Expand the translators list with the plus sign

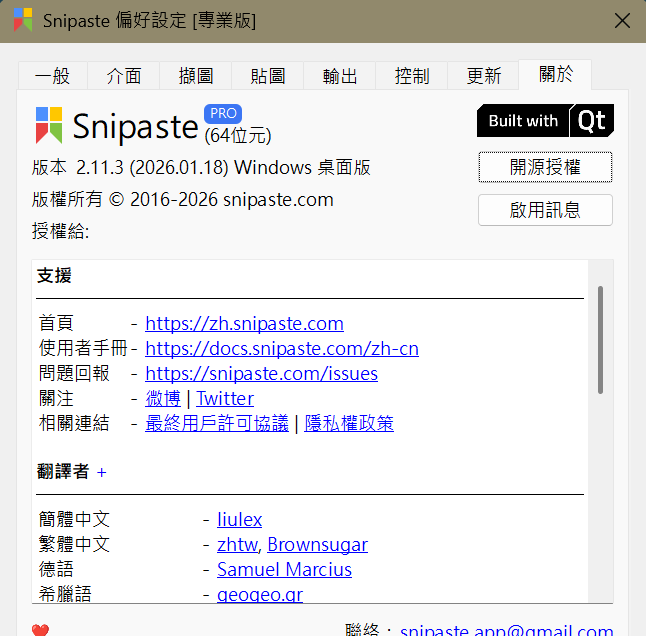point(102,473)
